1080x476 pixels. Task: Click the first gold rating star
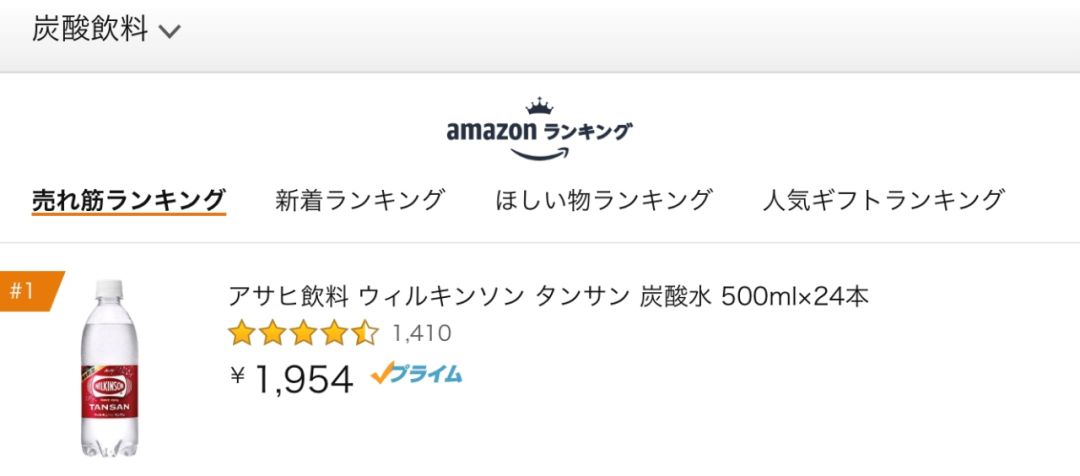coord(241,333)
